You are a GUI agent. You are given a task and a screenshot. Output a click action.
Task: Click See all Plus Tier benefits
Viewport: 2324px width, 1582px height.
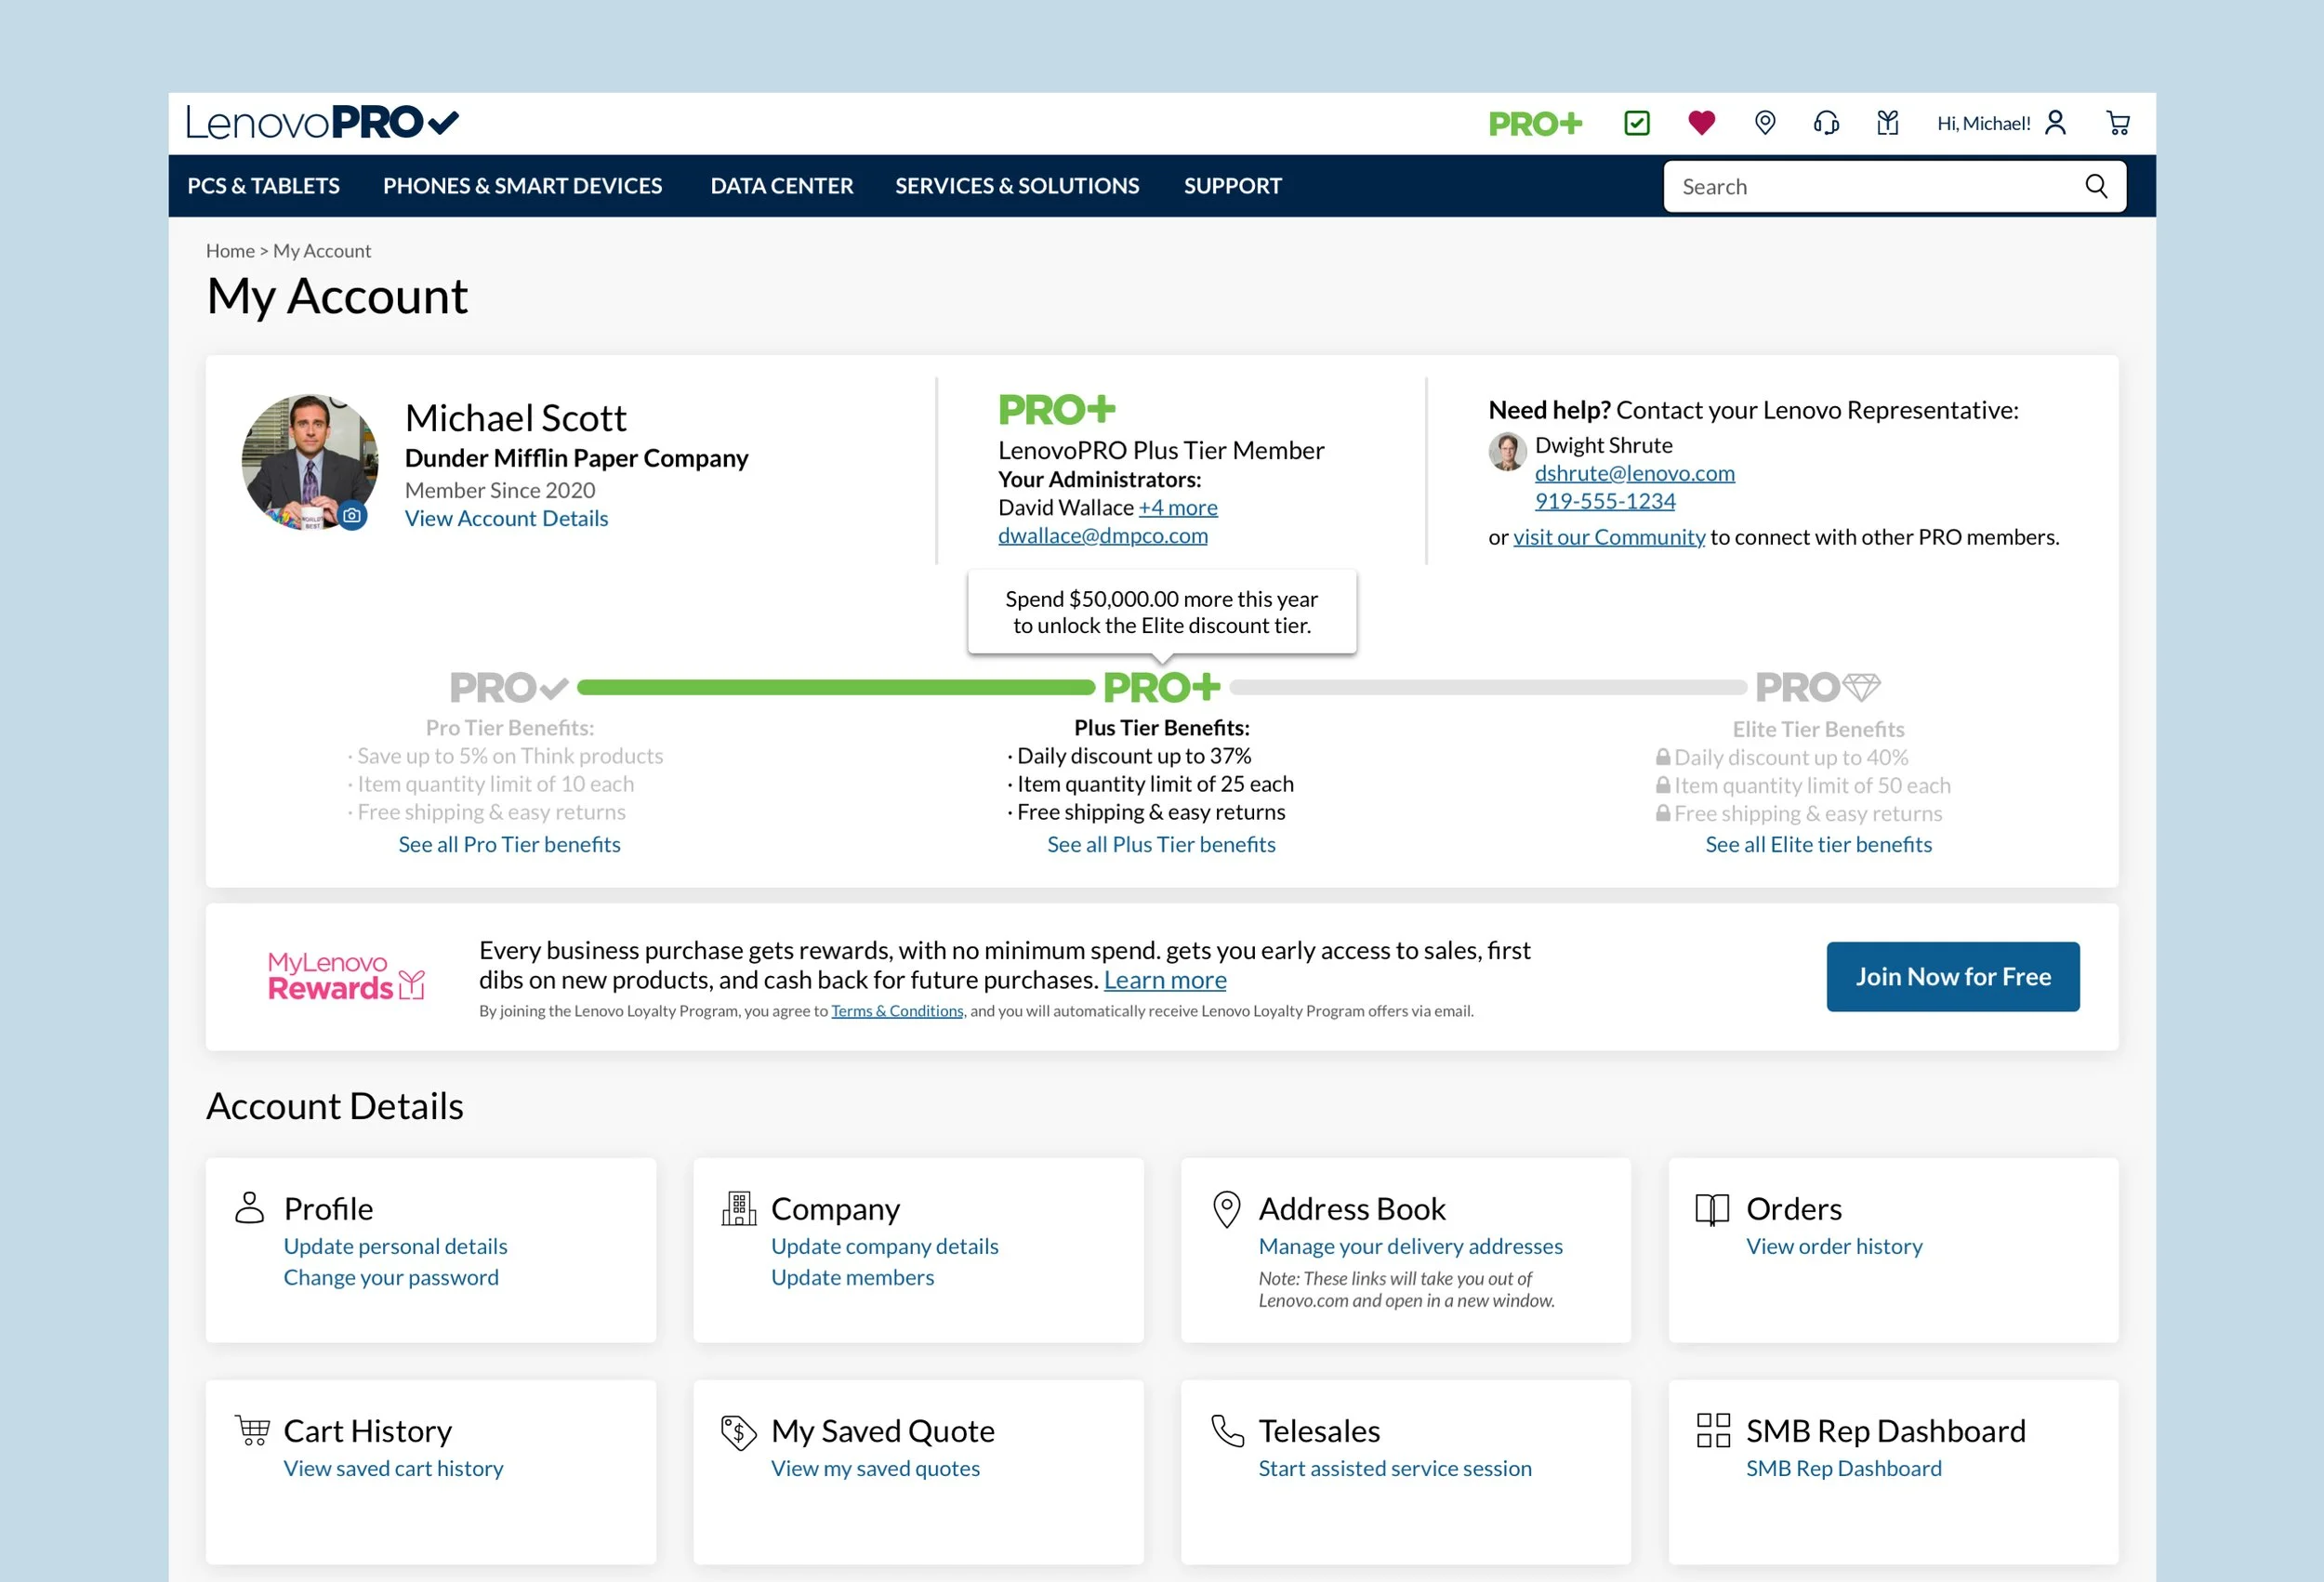(x=1161, y=844)
